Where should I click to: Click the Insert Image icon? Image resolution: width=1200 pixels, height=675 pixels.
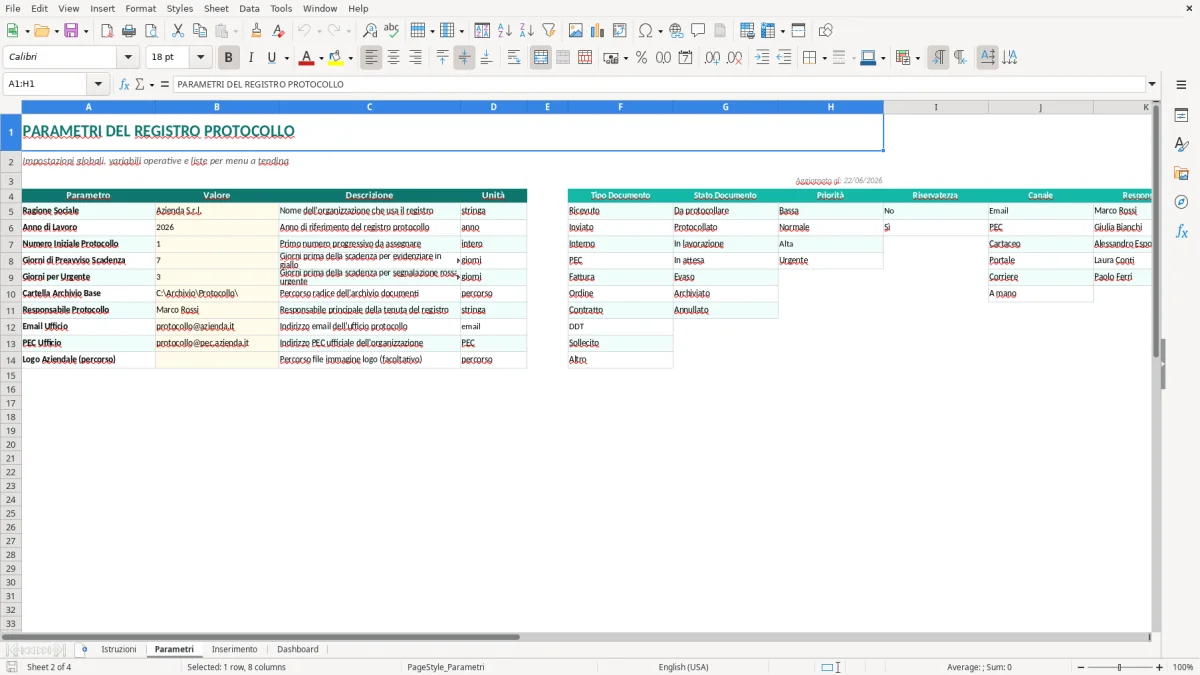[576, 31]
